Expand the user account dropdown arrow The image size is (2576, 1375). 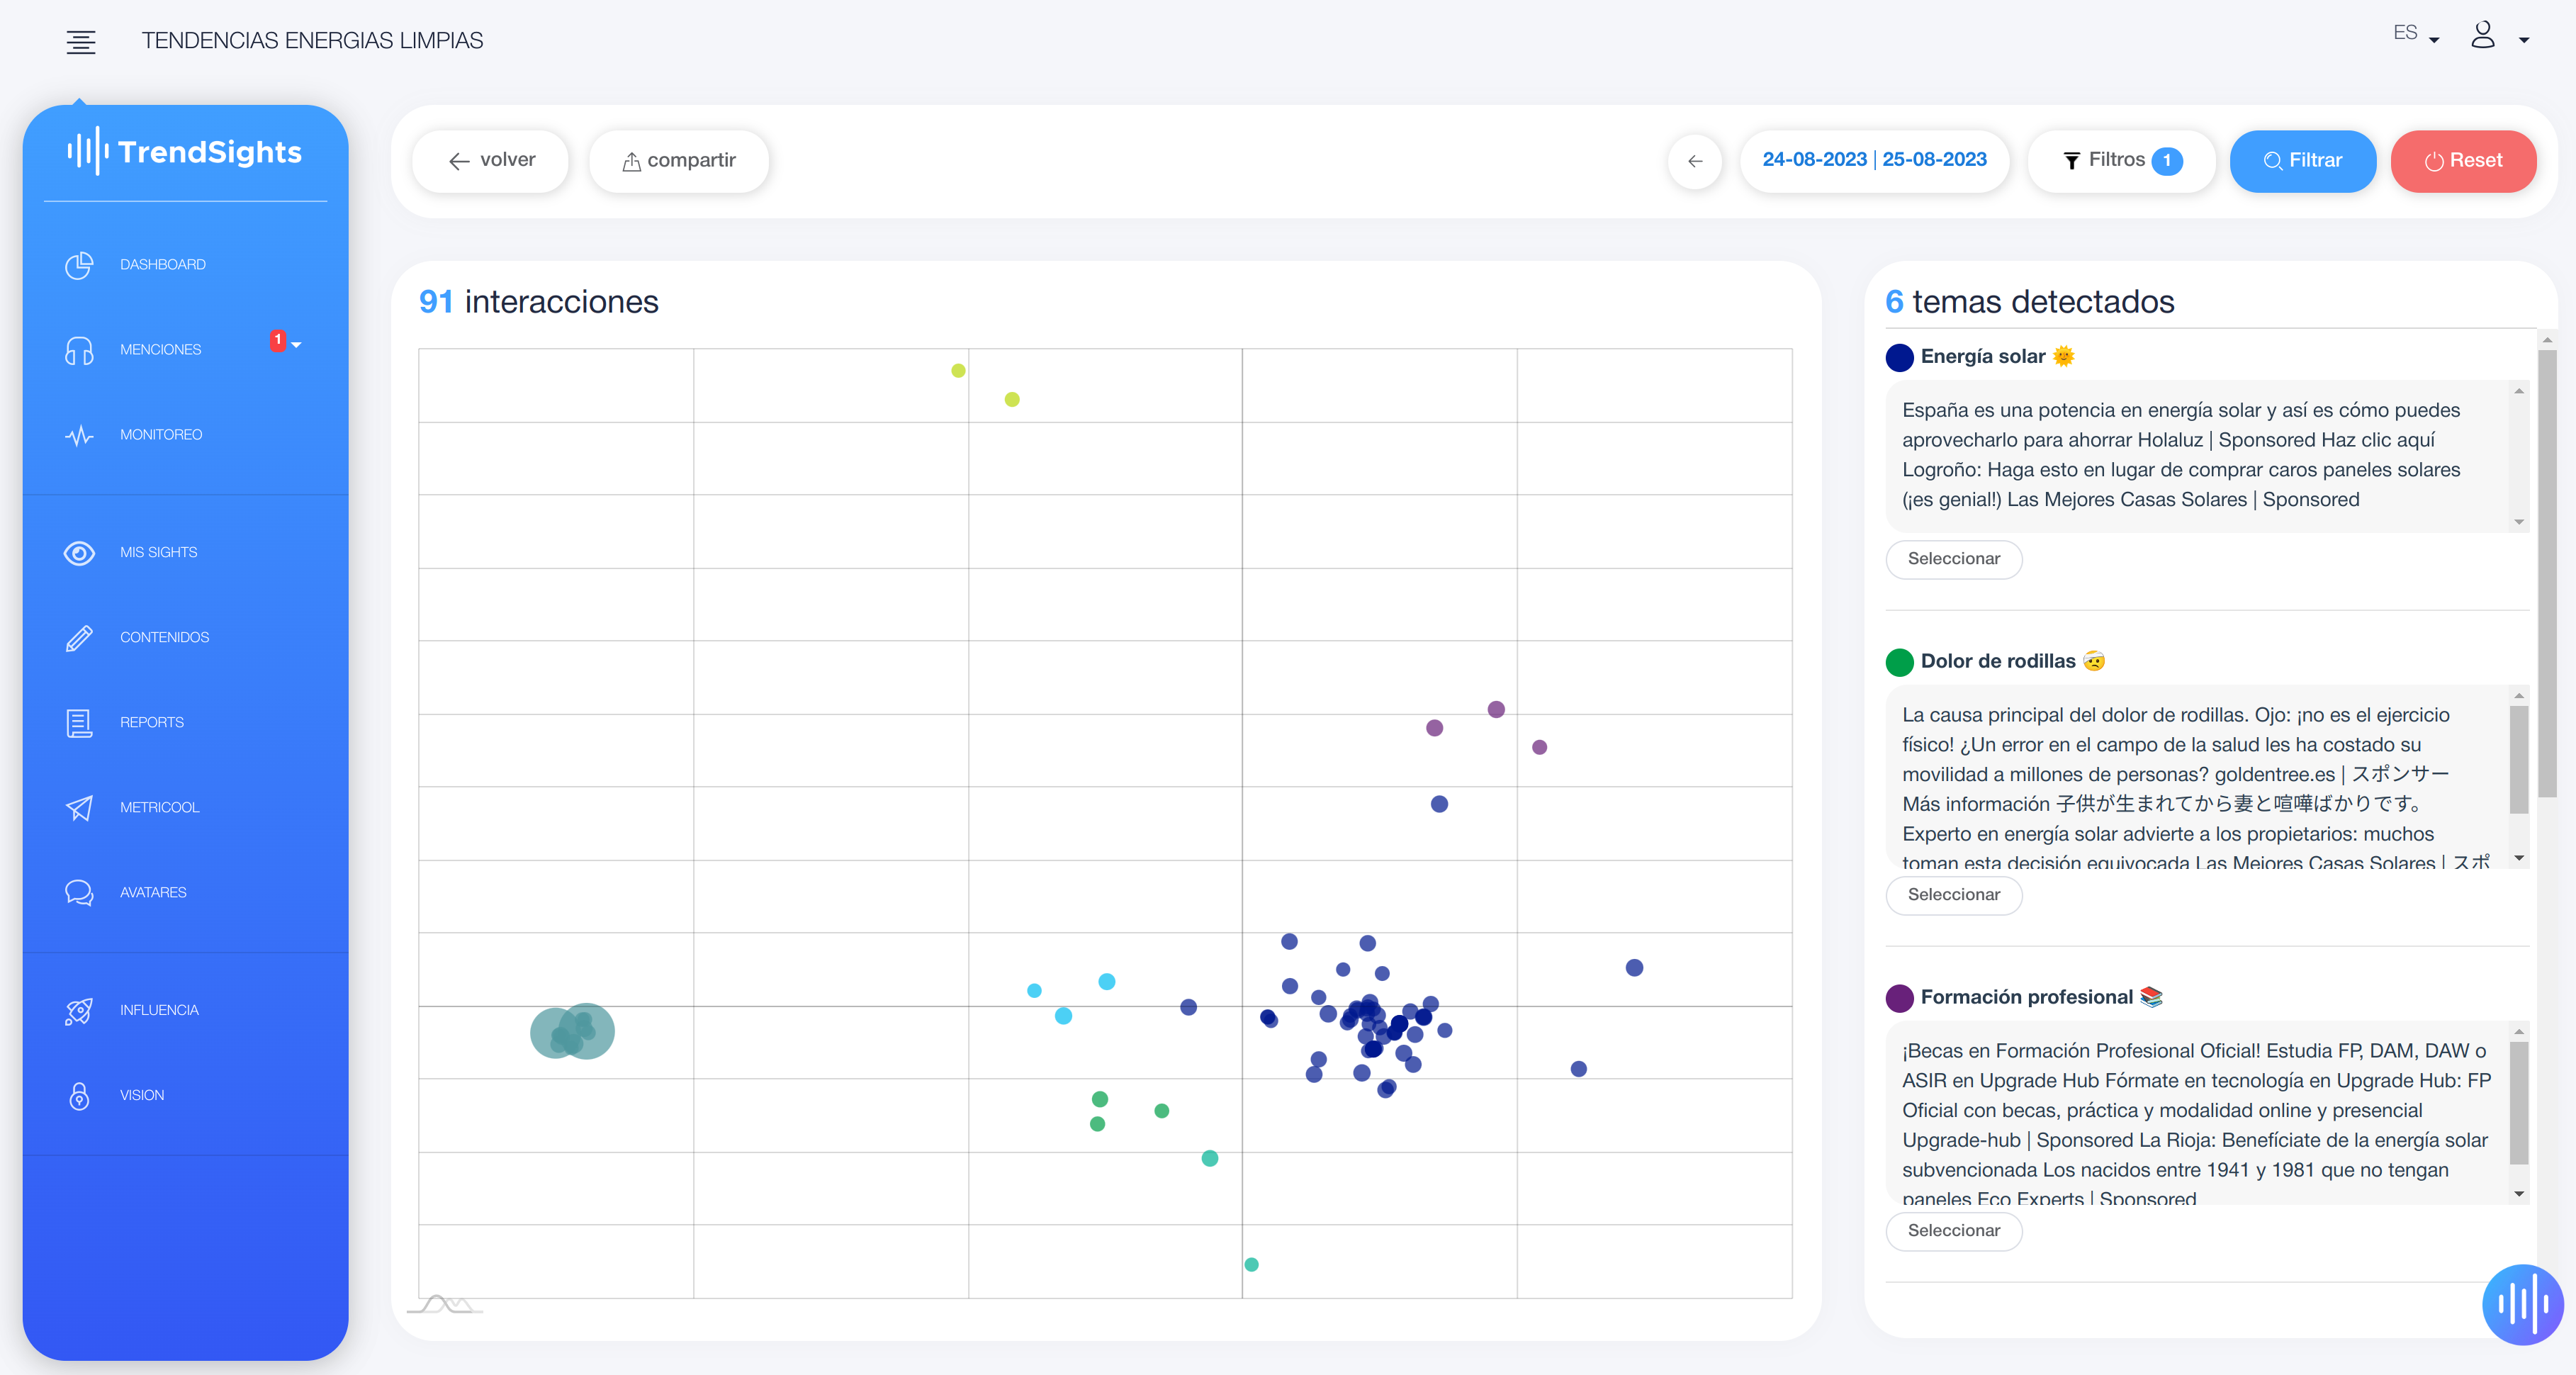pyautogui.click(x=2523, y=41)
